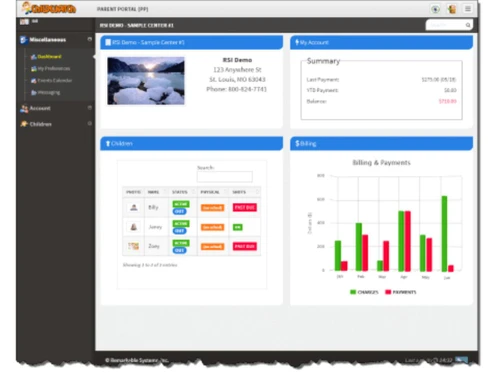500x375 pixels.
Task: Click the Messaging icon in sidebar
Action: click(33, 93)
